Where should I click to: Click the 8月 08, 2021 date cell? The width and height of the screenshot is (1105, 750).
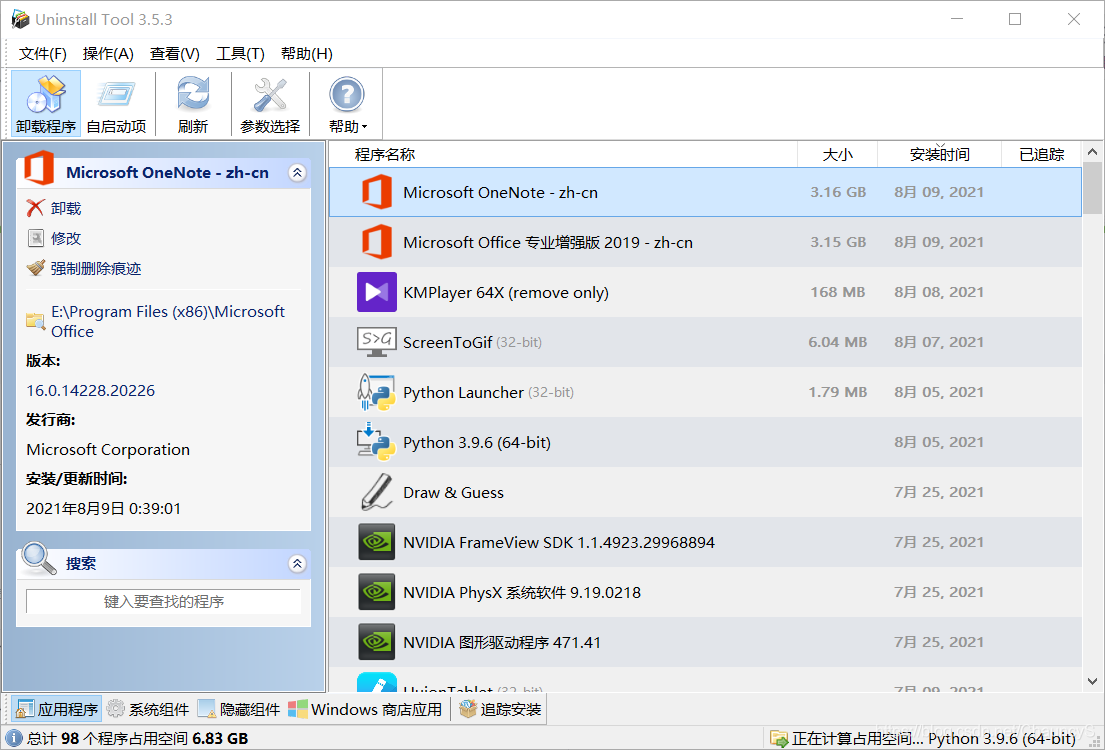coord(939,292)
